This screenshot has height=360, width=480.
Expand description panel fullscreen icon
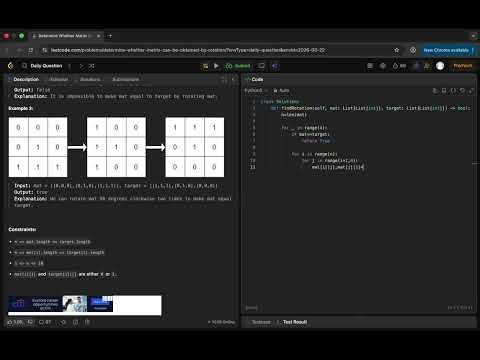click(224, 79)
